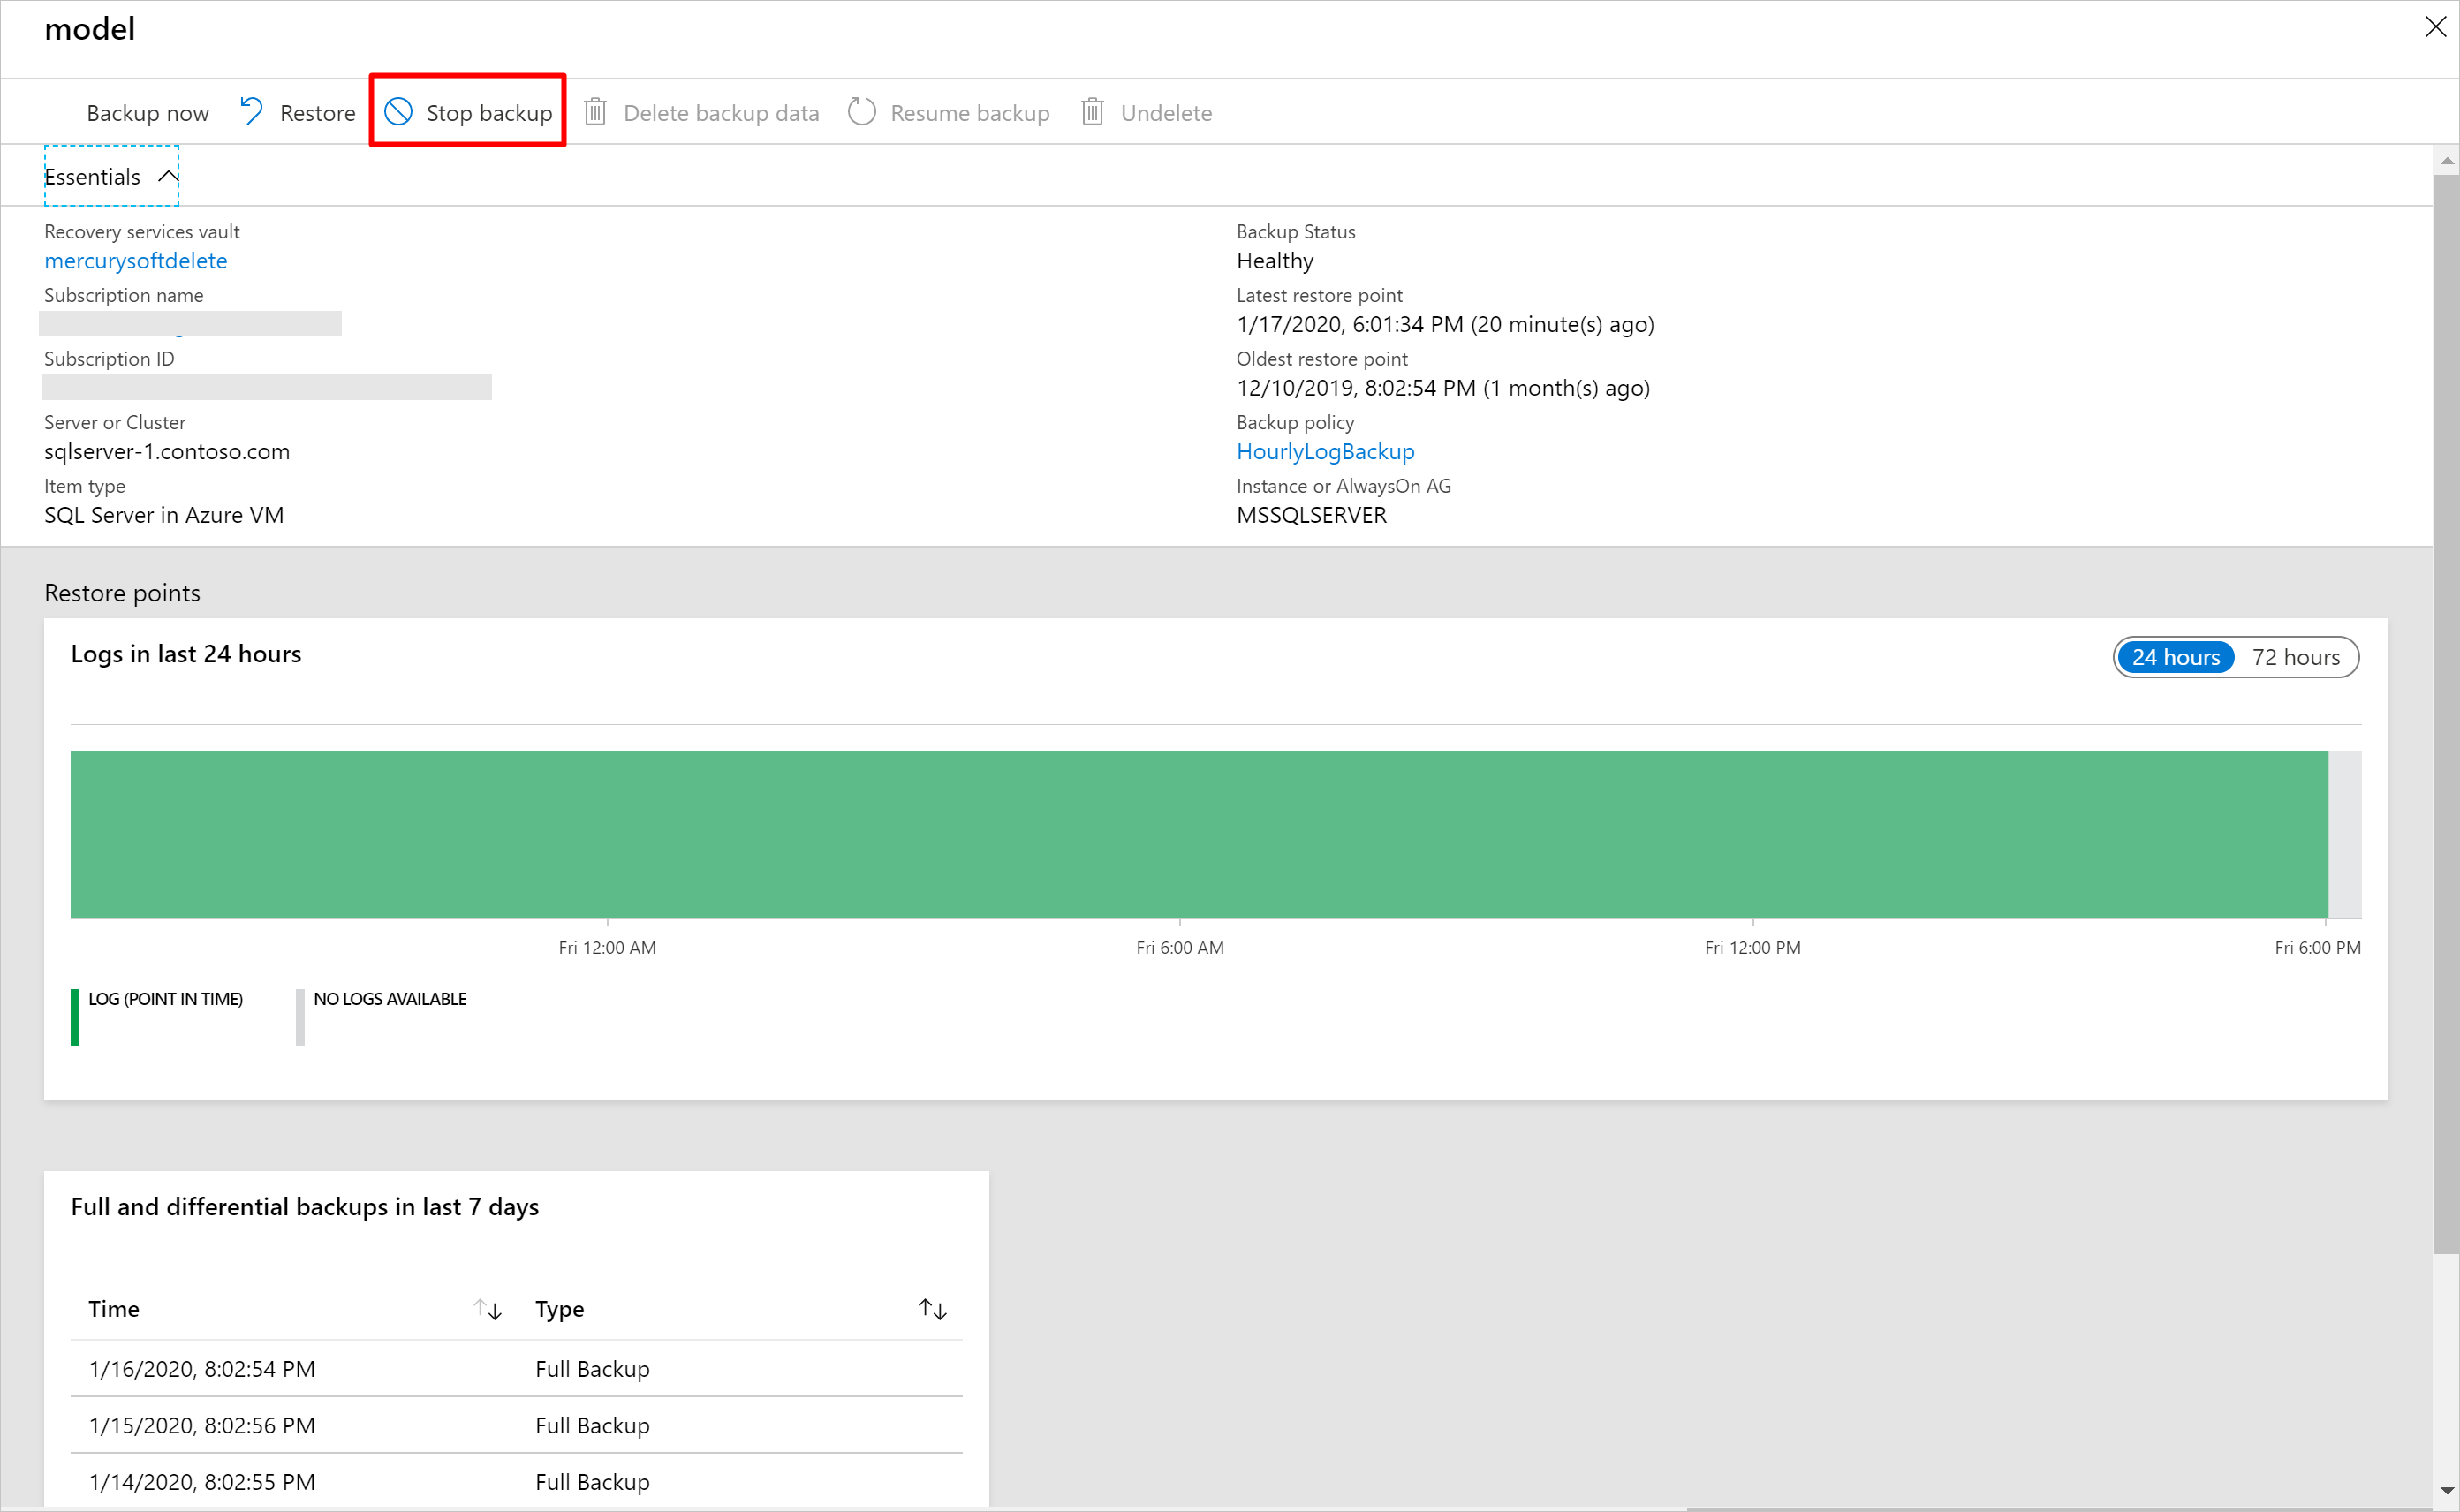Image resolution: width=2460 pixels, height=1512 pixels.
Task: Open the HourlyLogBackup policy link
Action: coord(1325,451)
